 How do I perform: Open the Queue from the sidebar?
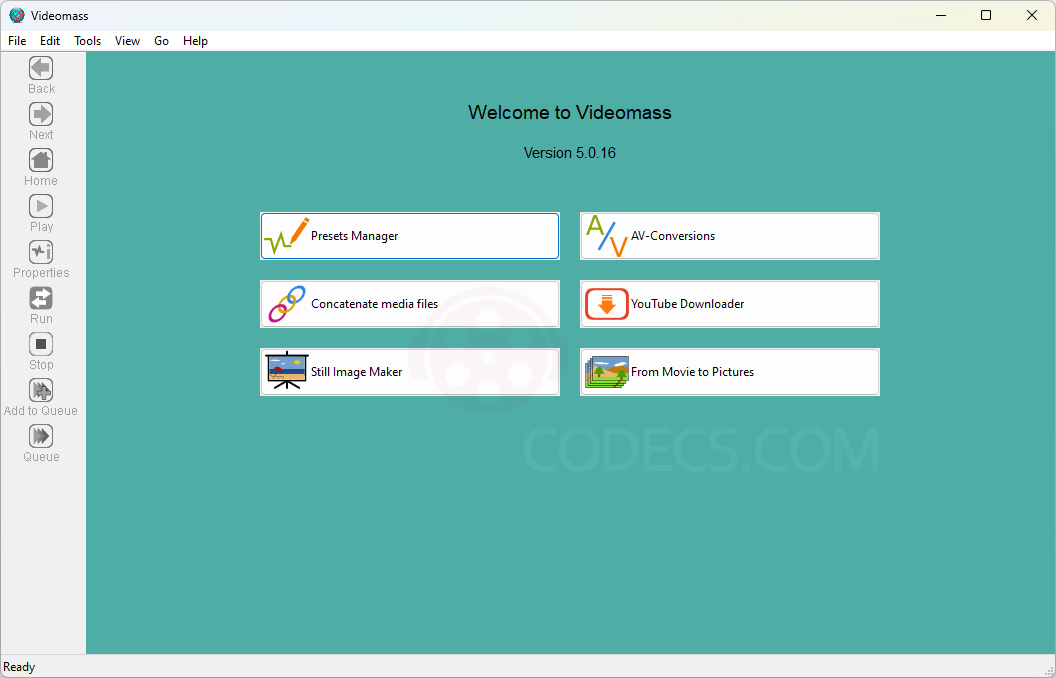41,436
